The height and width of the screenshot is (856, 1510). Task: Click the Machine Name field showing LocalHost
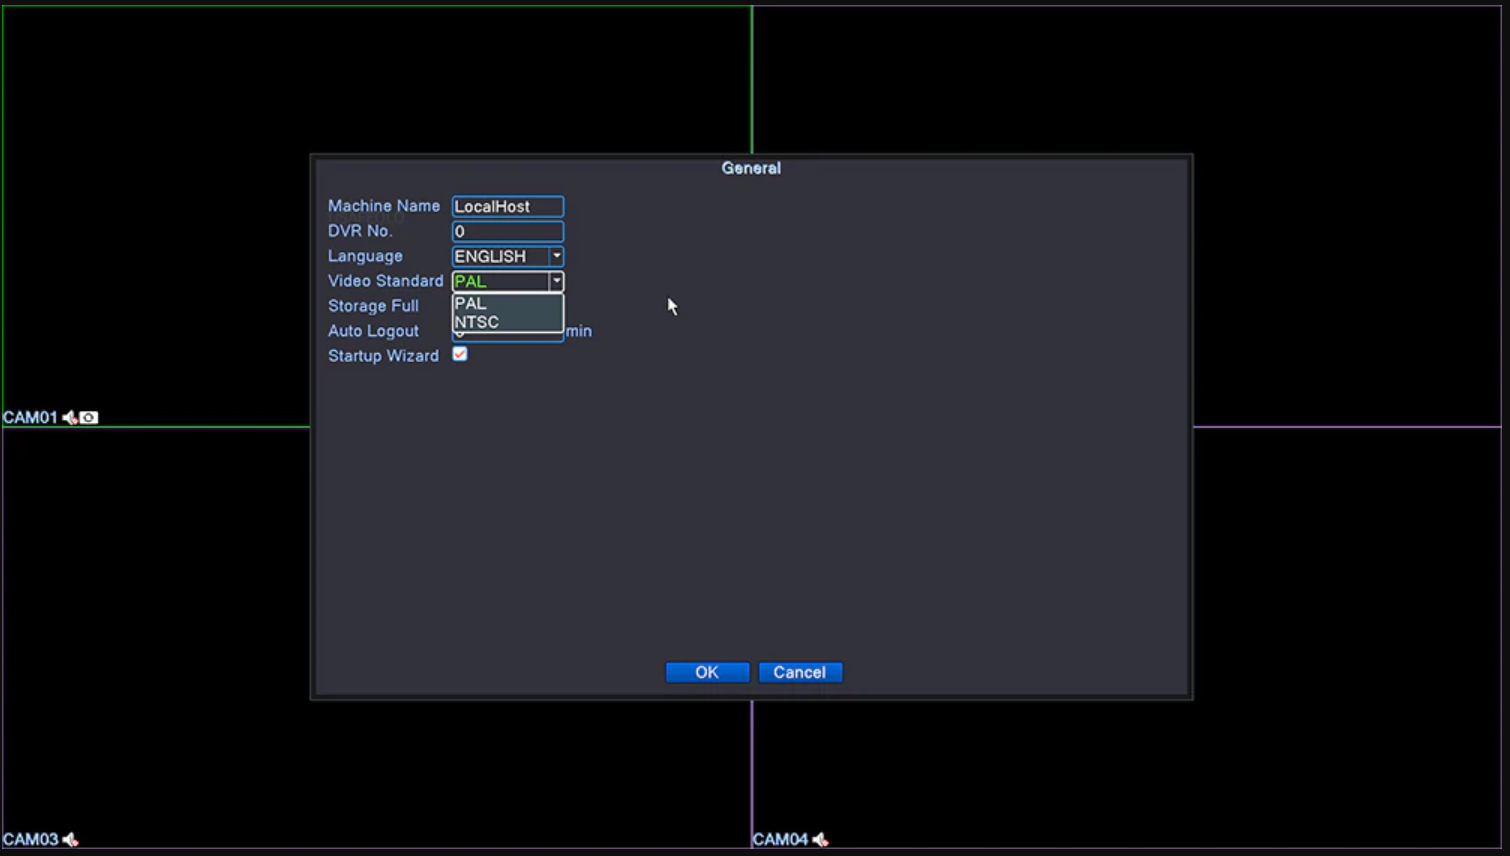tap(507, 206)
